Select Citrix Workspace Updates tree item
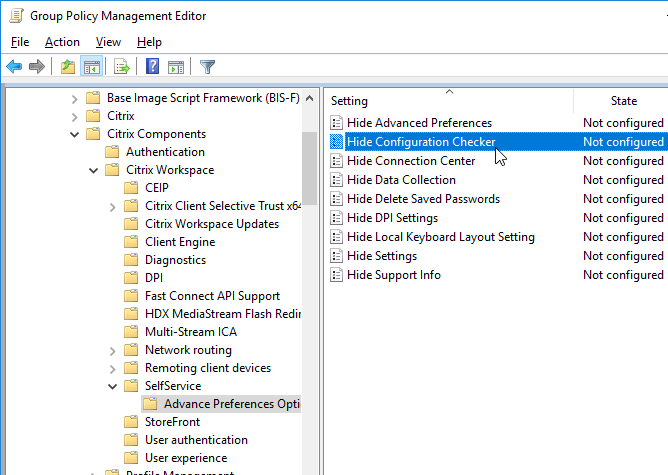Image resolution: width=668 pixels, height=475 pixels. 212,224
